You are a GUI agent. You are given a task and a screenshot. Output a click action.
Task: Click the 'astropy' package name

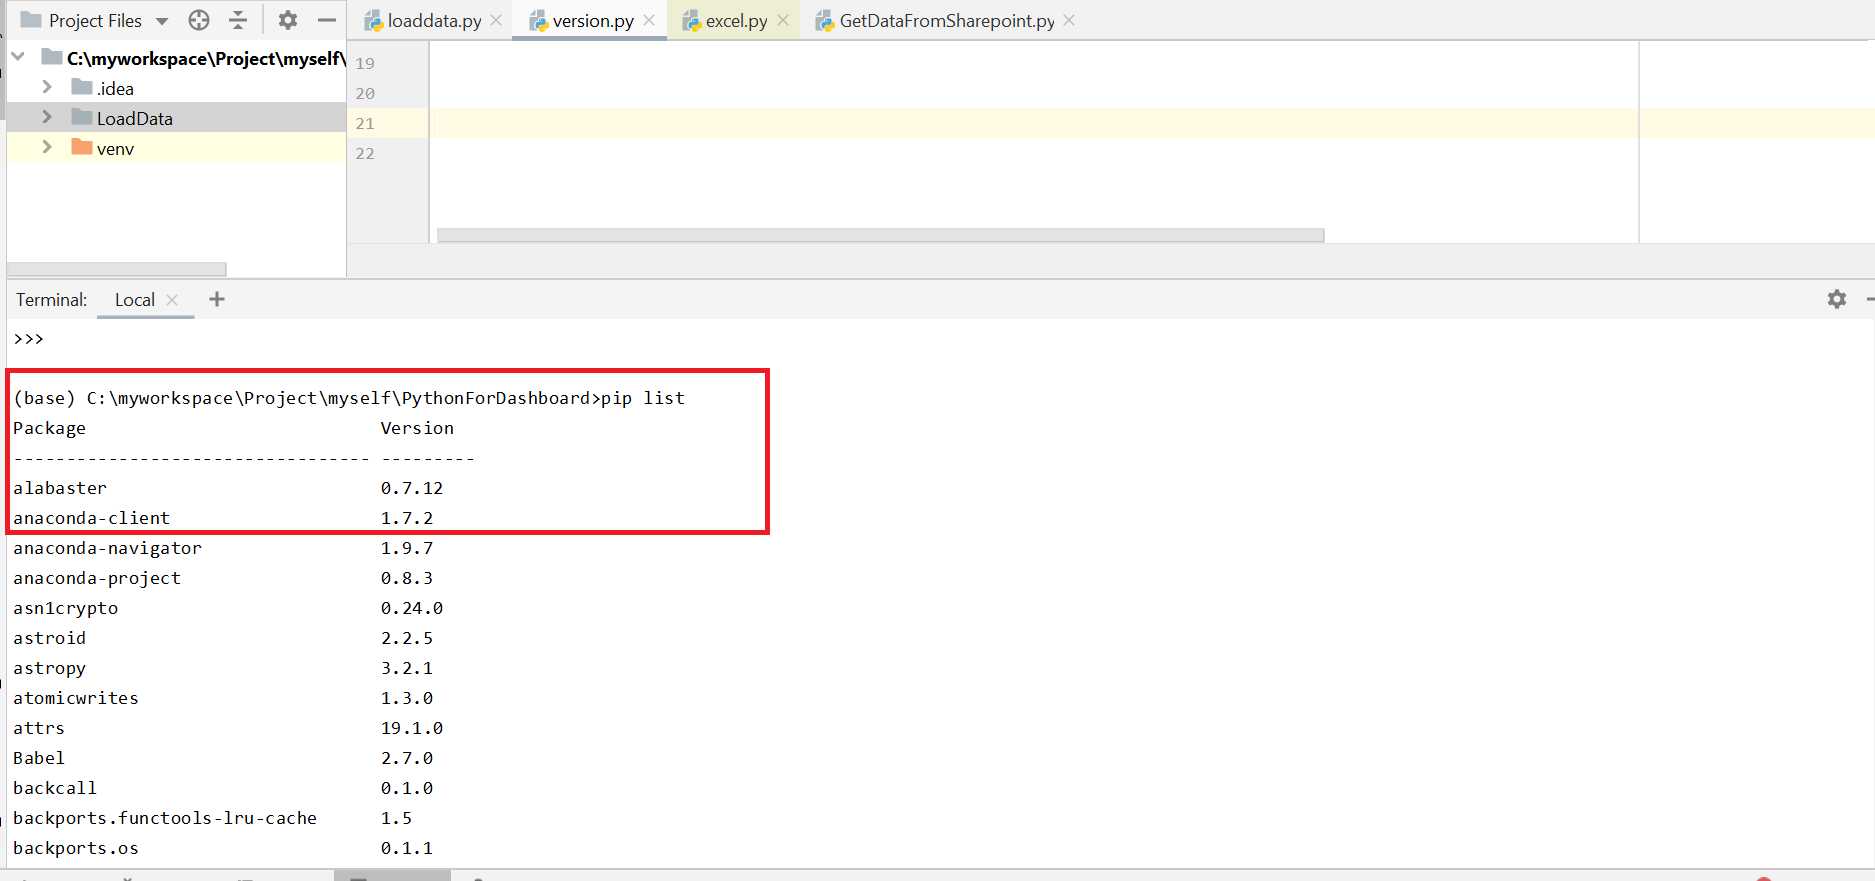coord(50,668)
